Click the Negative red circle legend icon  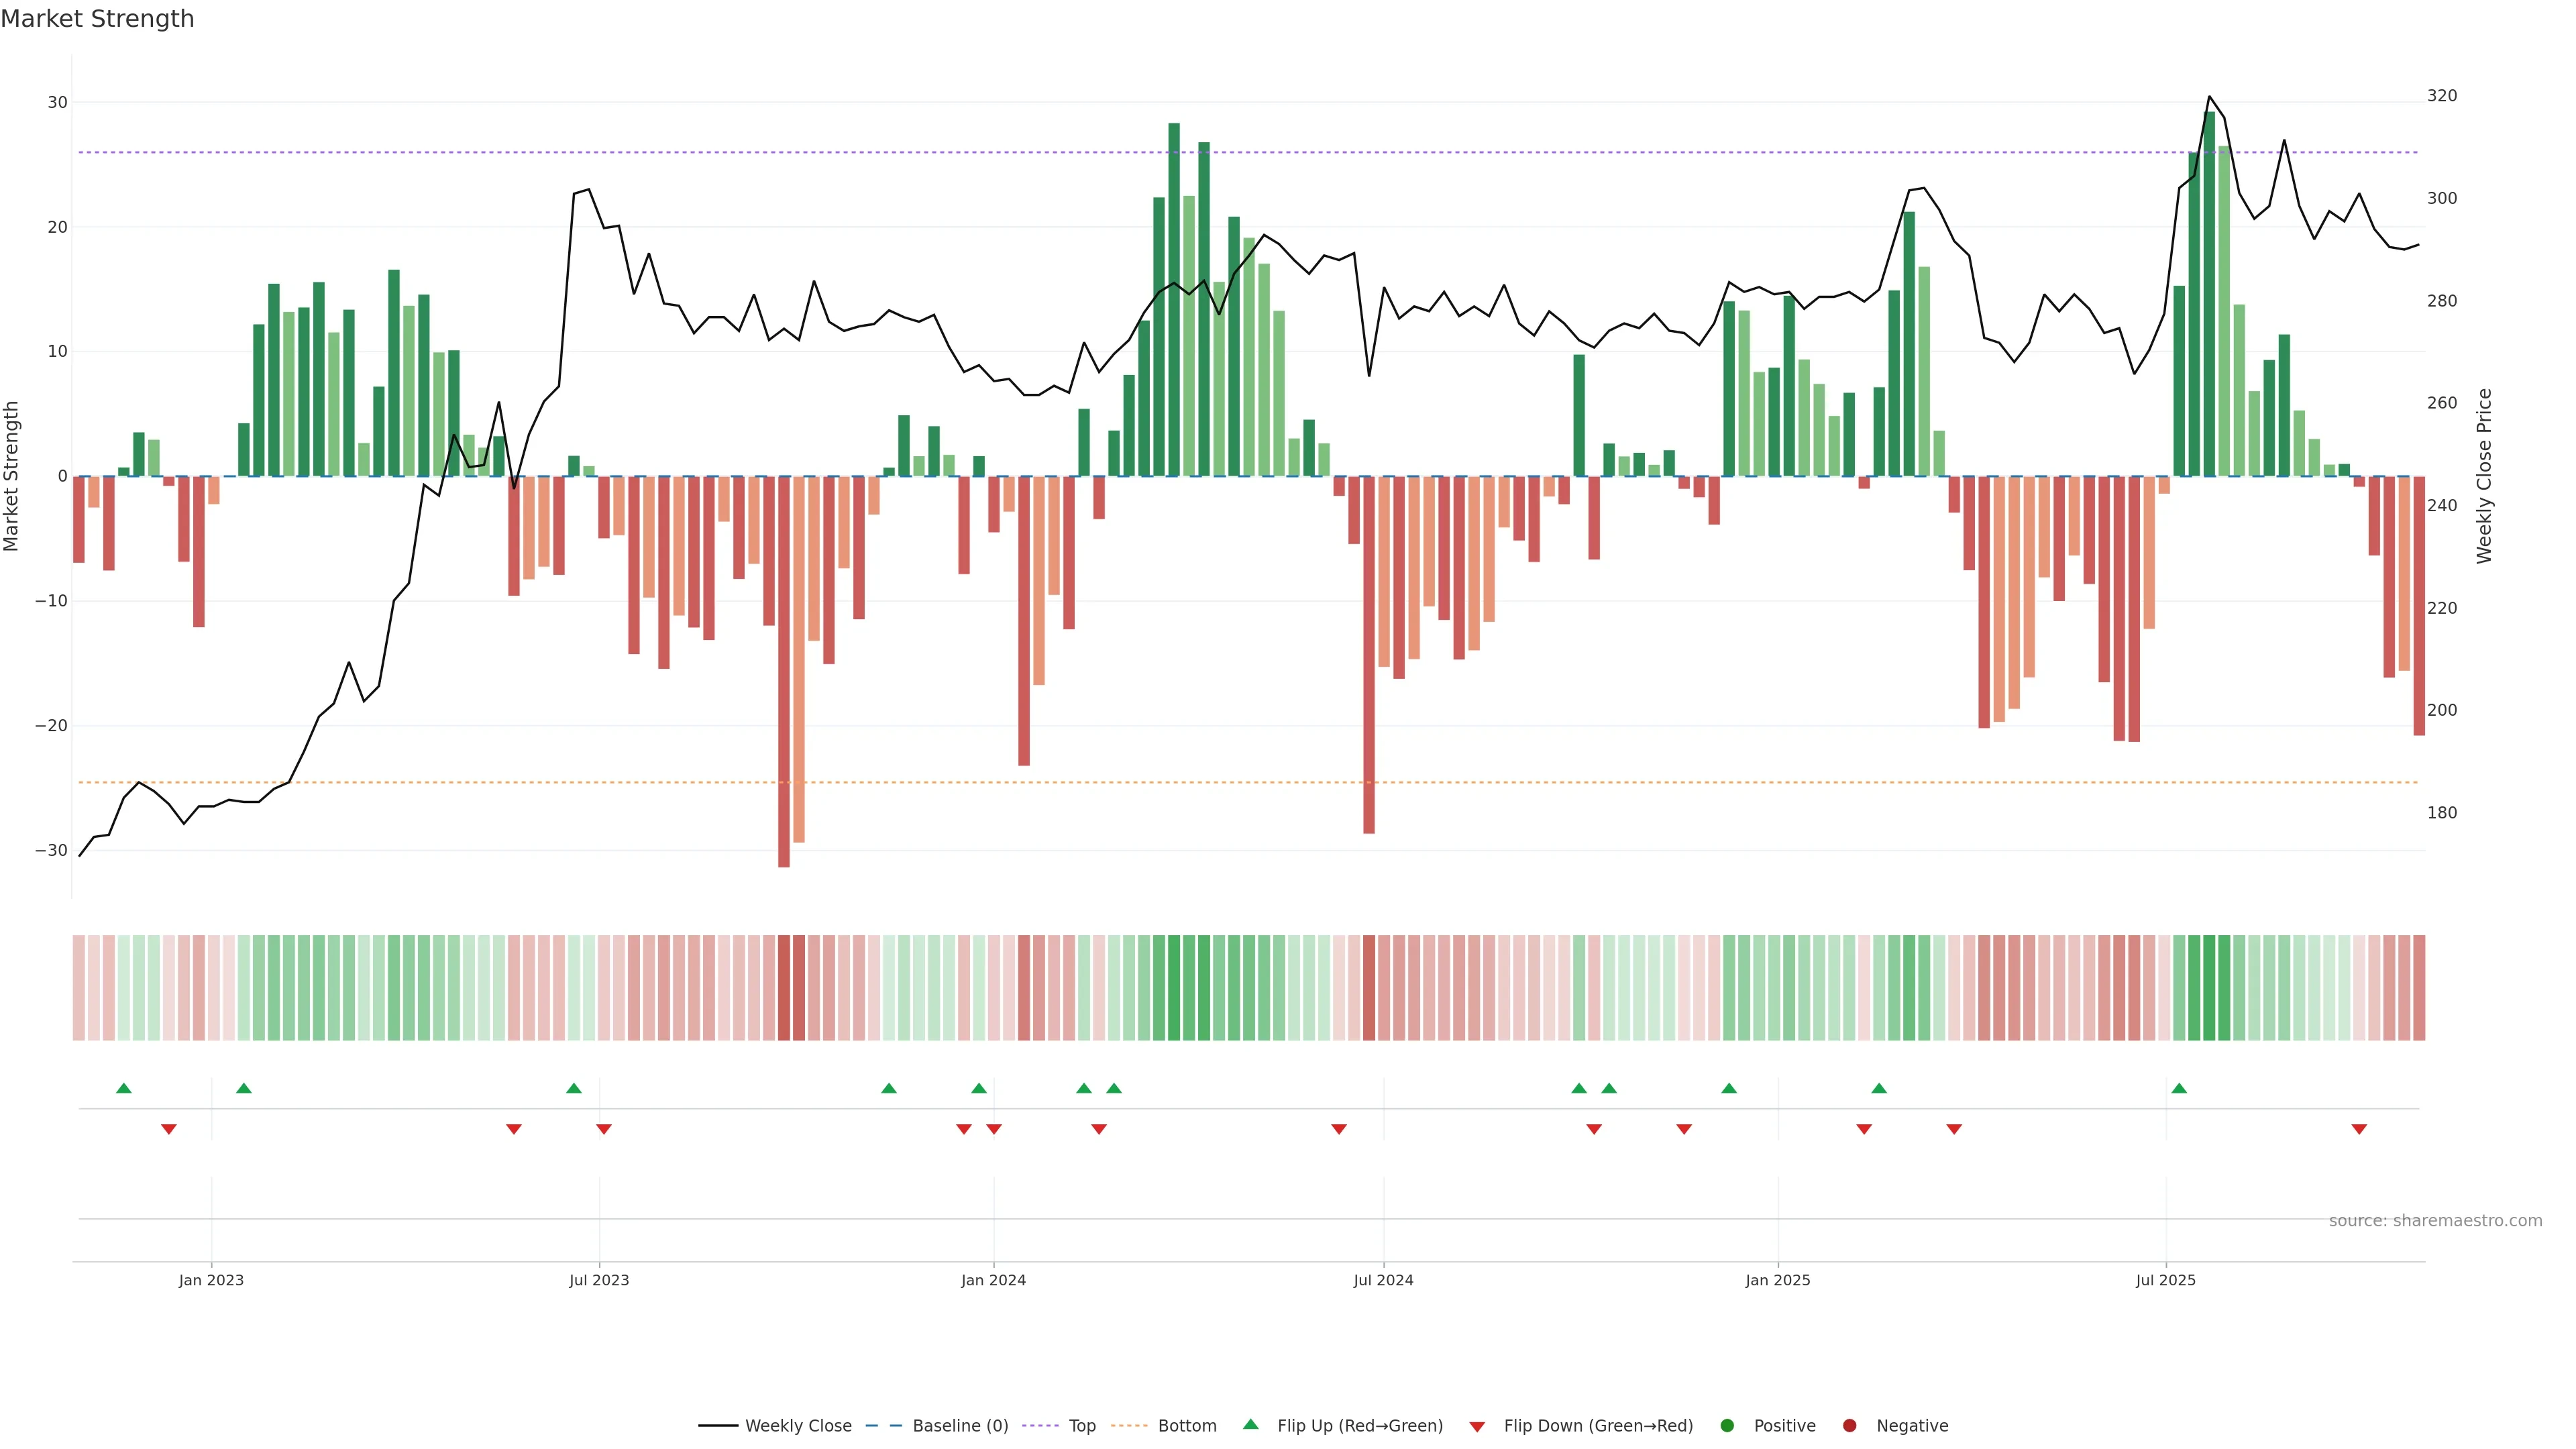[1849, 1426]
